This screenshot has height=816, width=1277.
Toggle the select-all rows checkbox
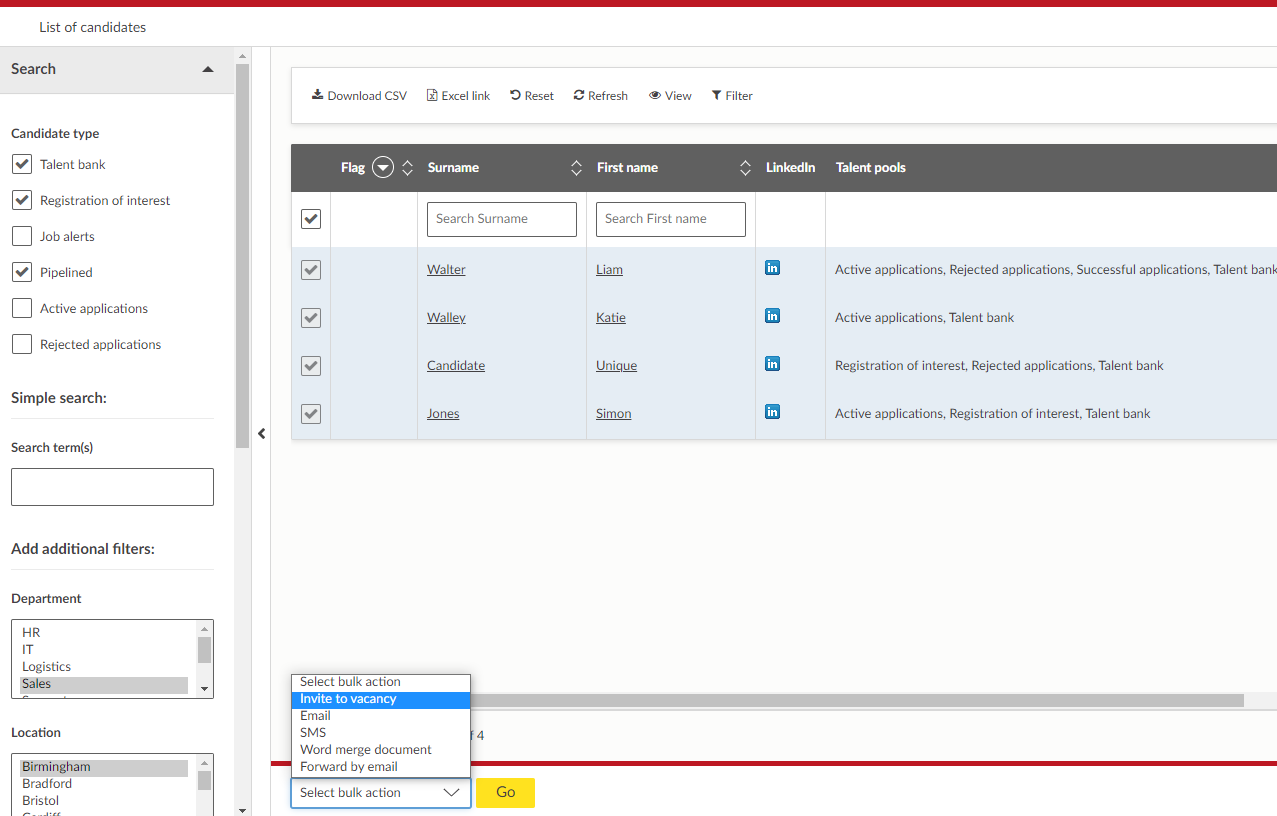coord(311,219)
